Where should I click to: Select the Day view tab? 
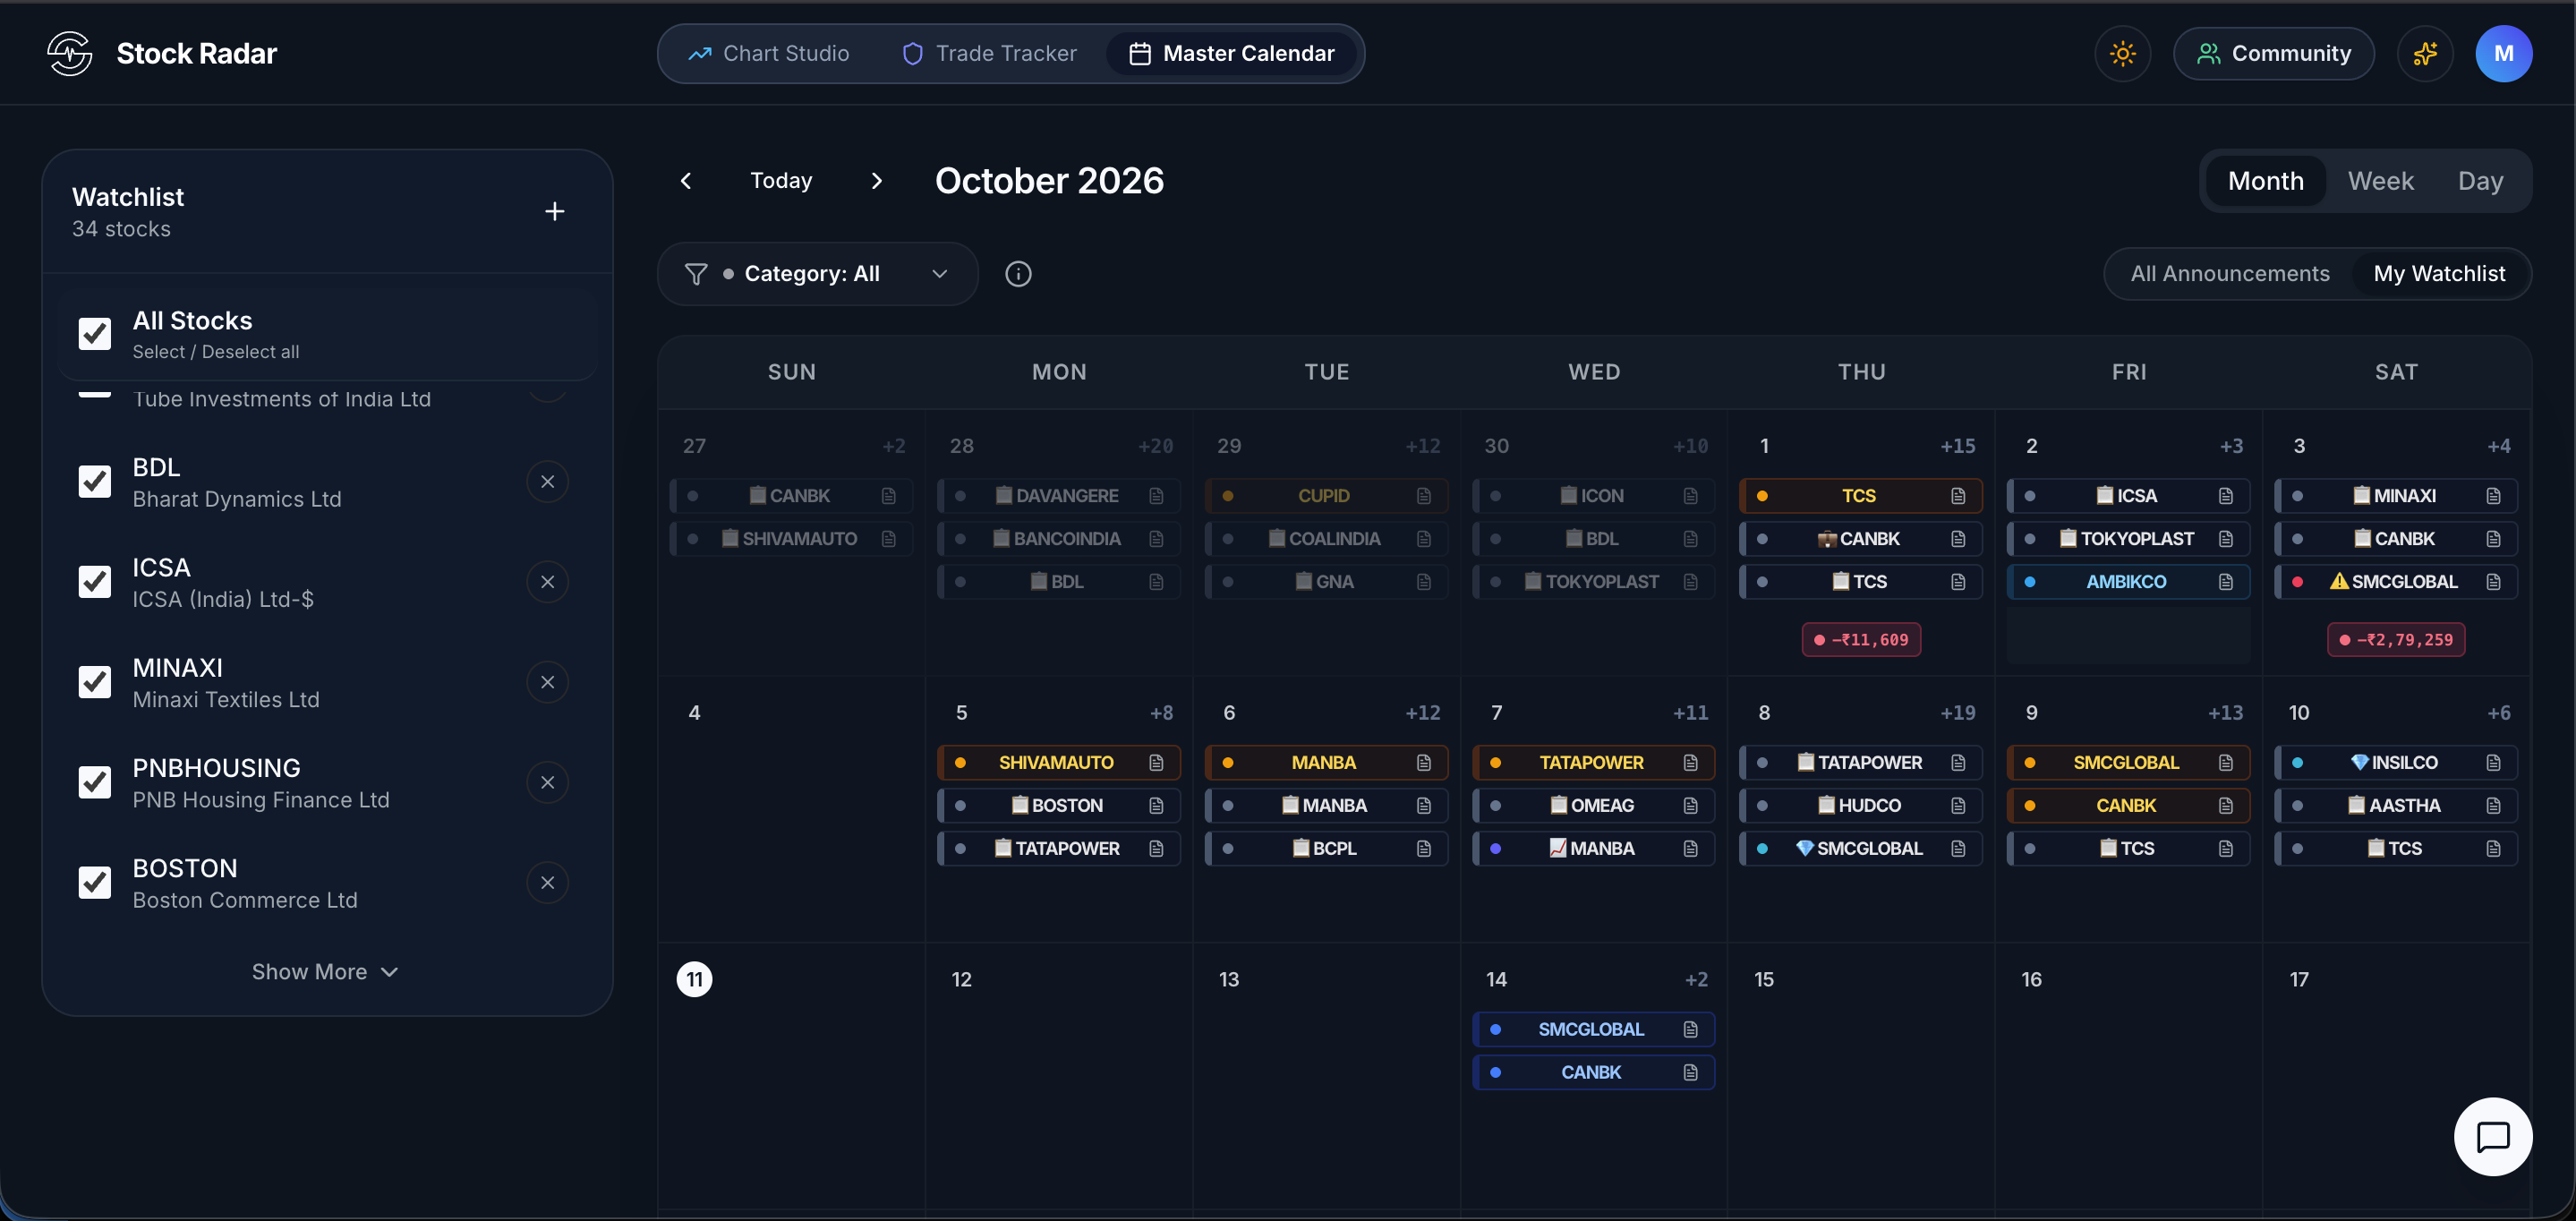point(2480,181)
